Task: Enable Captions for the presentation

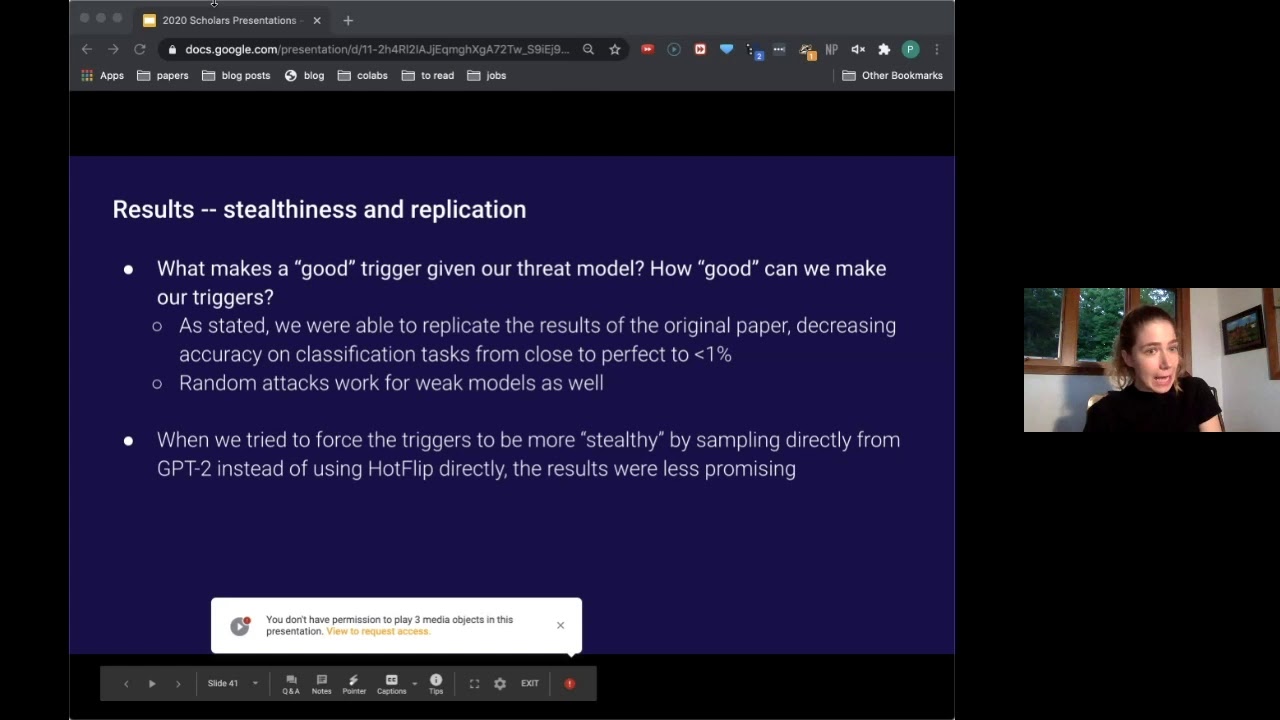Action: click(x=391, y=683)
